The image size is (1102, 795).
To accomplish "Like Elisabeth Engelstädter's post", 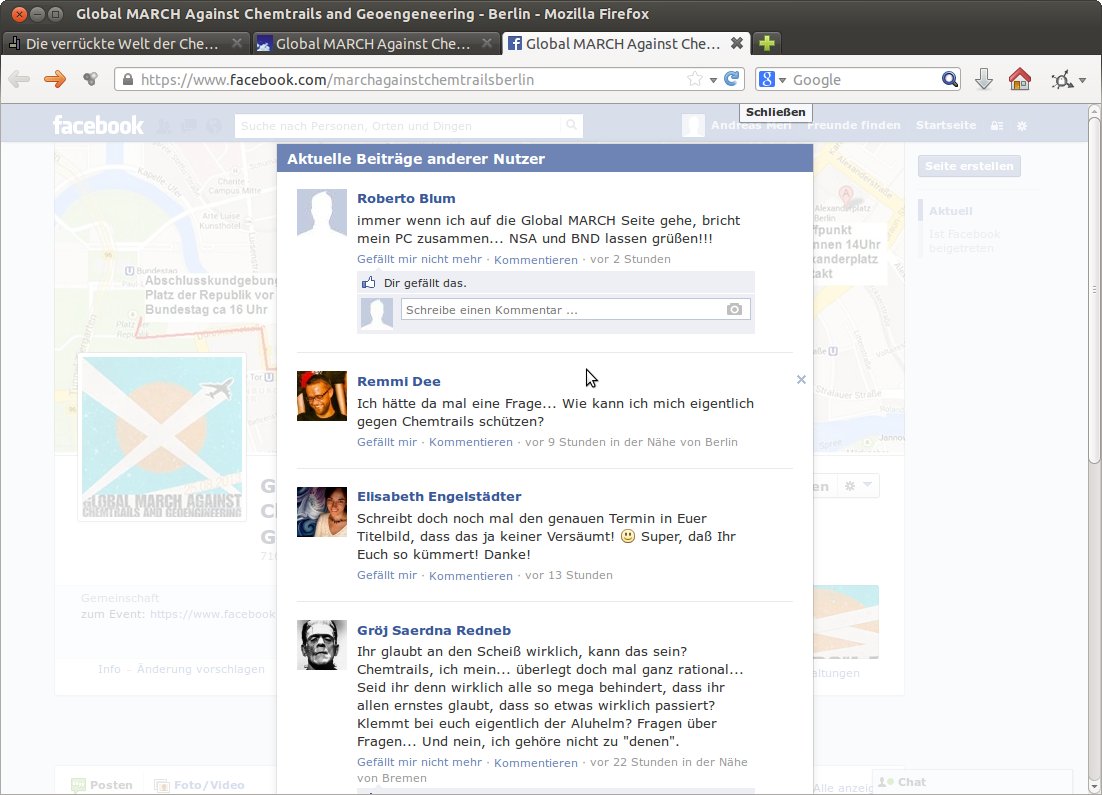I will [x=387, y=575].
